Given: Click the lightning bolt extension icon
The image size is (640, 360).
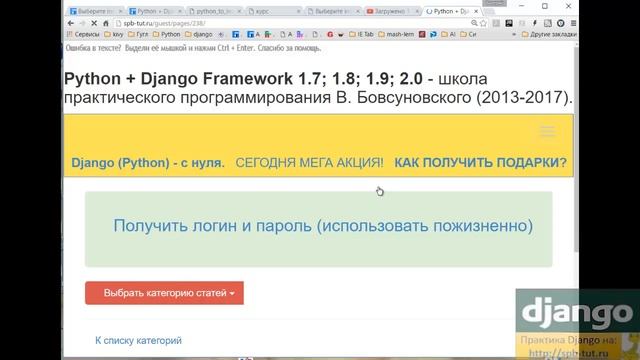Looking at the screenshot, I should pyautogui.click(x=535, y=23).
